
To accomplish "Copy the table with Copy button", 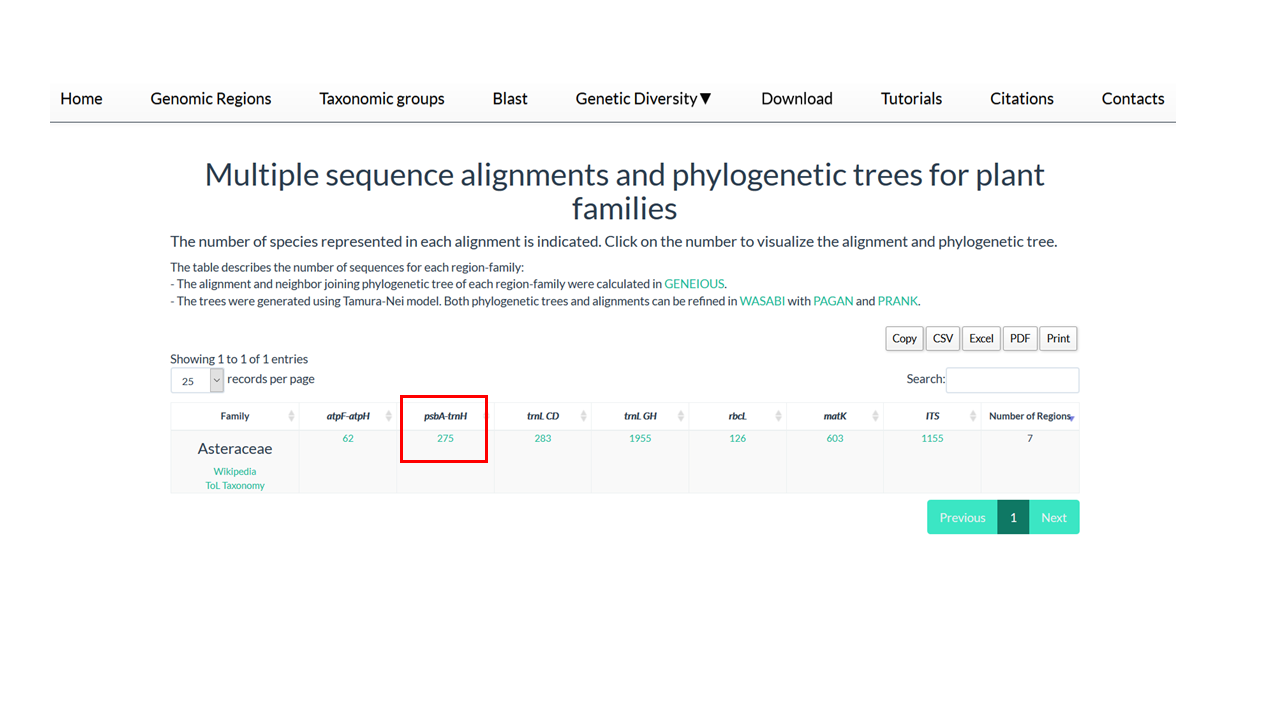I will [x=904, y=338].
